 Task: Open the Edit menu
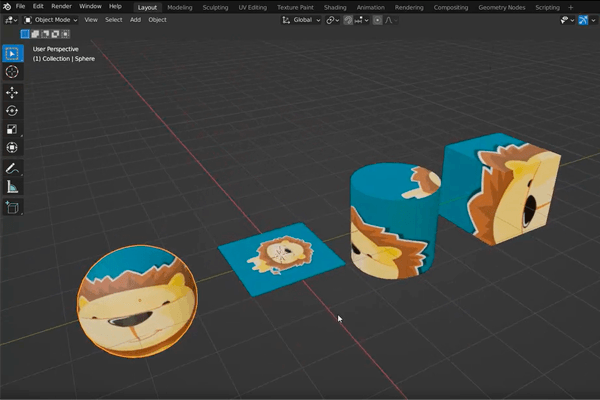coord(38,7)
